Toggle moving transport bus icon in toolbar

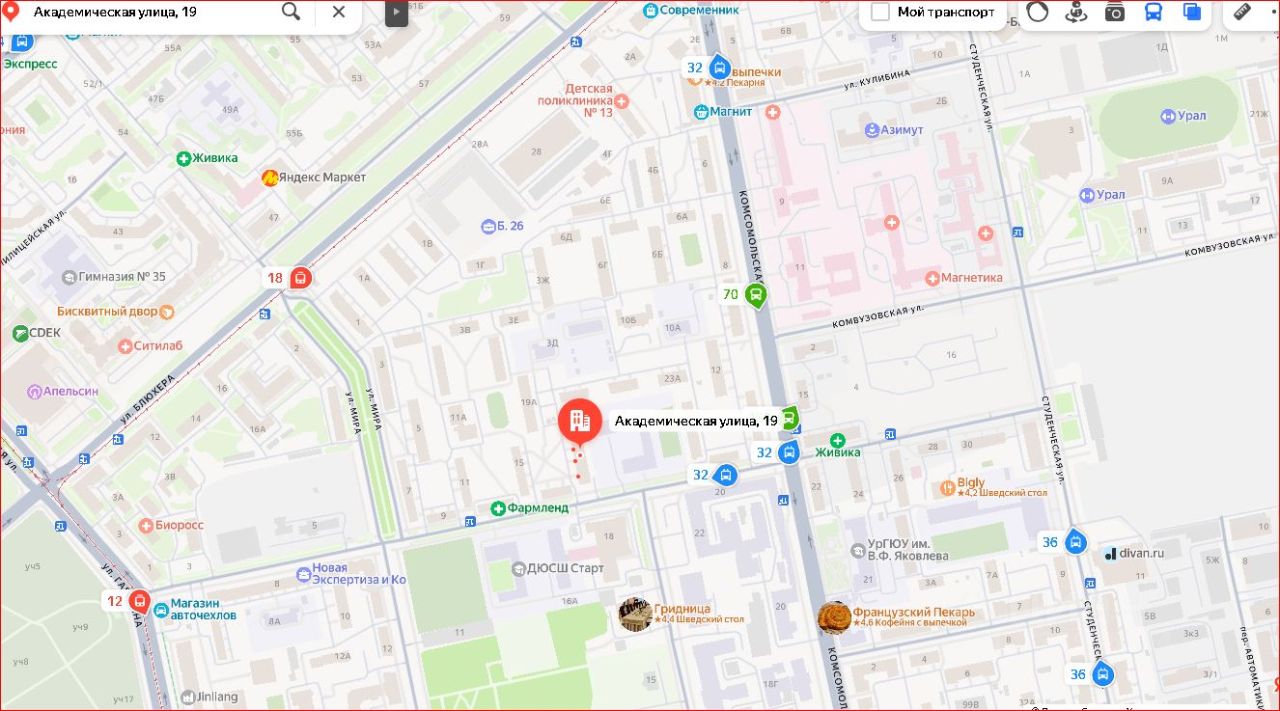(1153, 12)
